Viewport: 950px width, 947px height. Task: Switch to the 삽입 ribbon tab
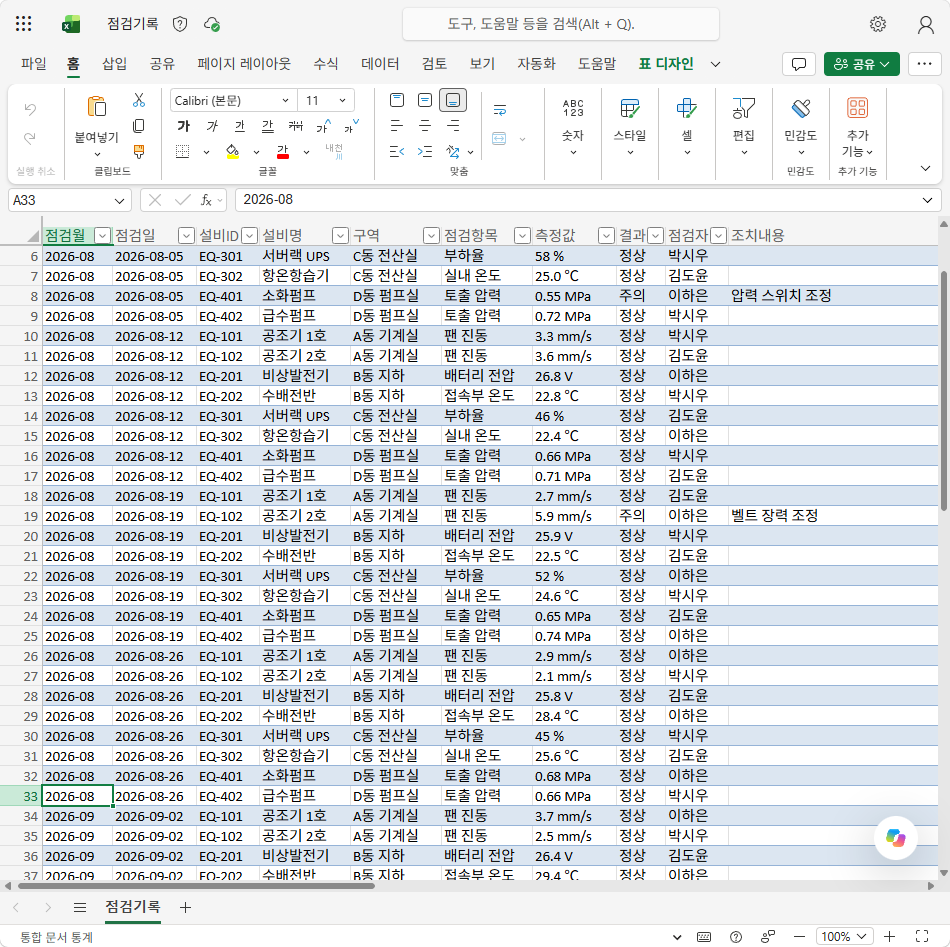click(x=114, y=64)
